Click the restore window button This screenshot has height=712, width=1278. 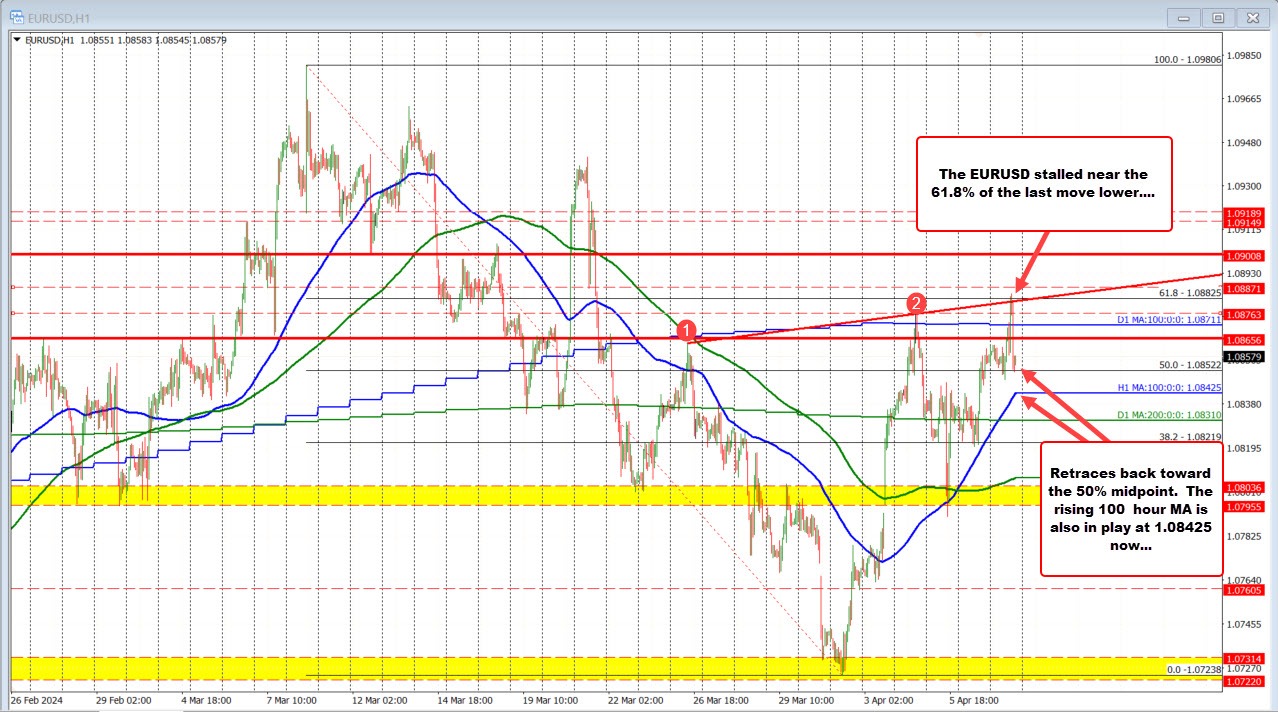[x=1217, y=17]
